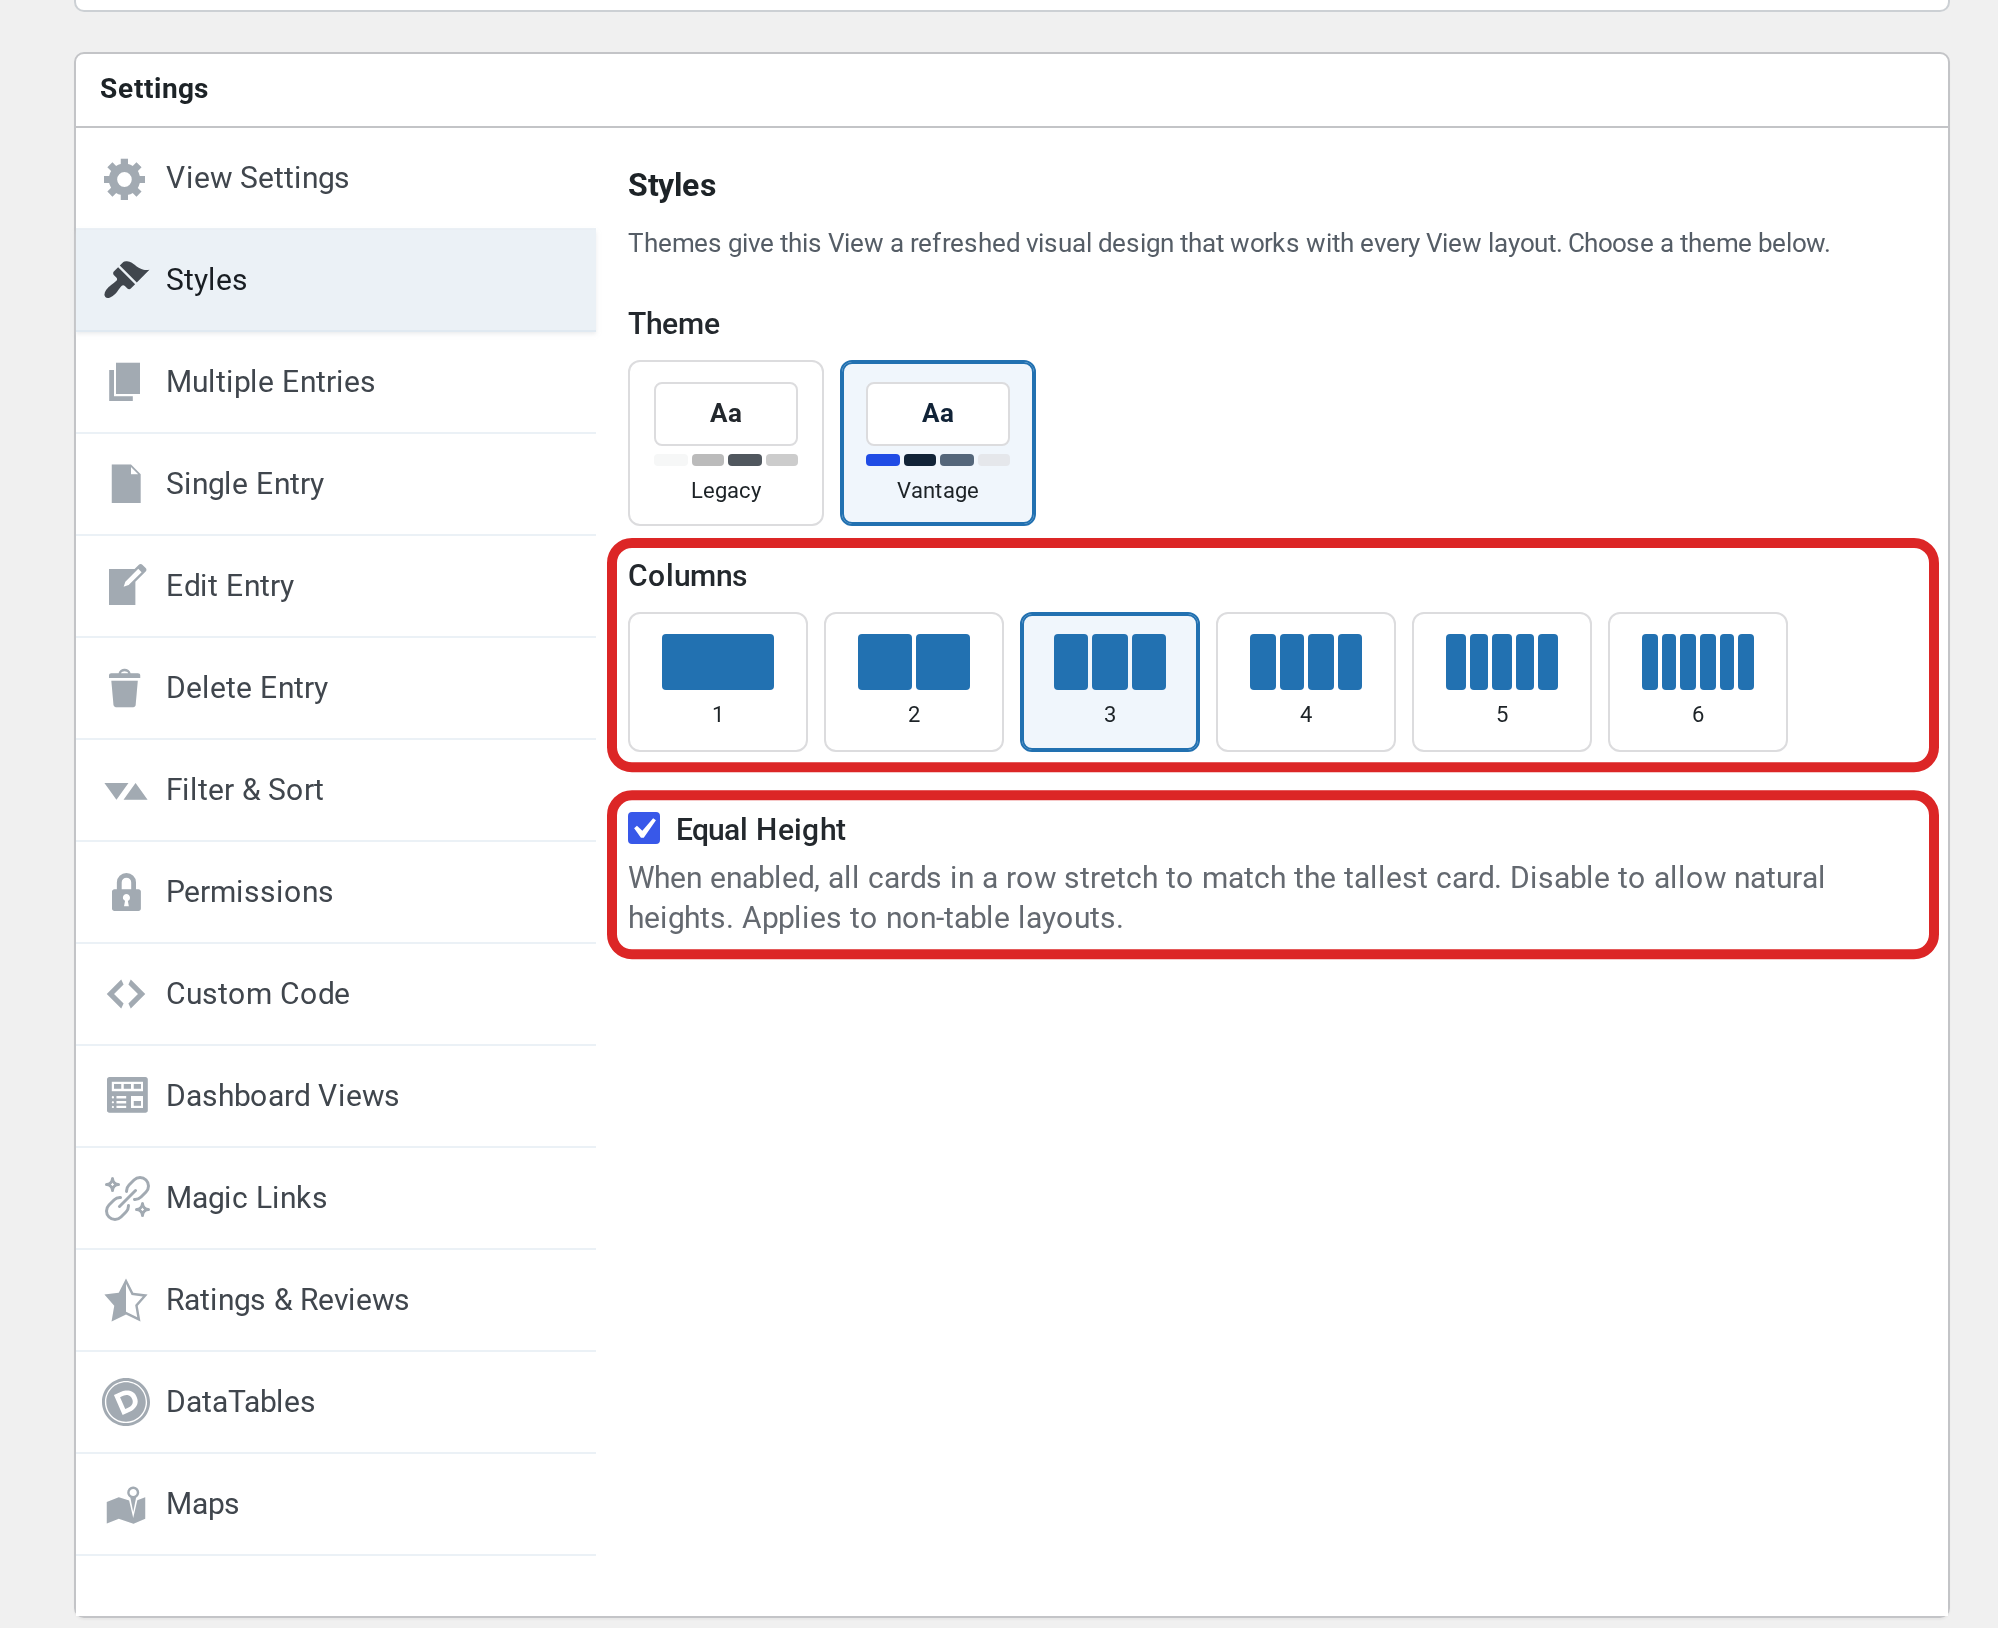Viewport: 1998px width, 1628px height.
Task: Click the Settings panel heading
Action: [x=154, y=89]
